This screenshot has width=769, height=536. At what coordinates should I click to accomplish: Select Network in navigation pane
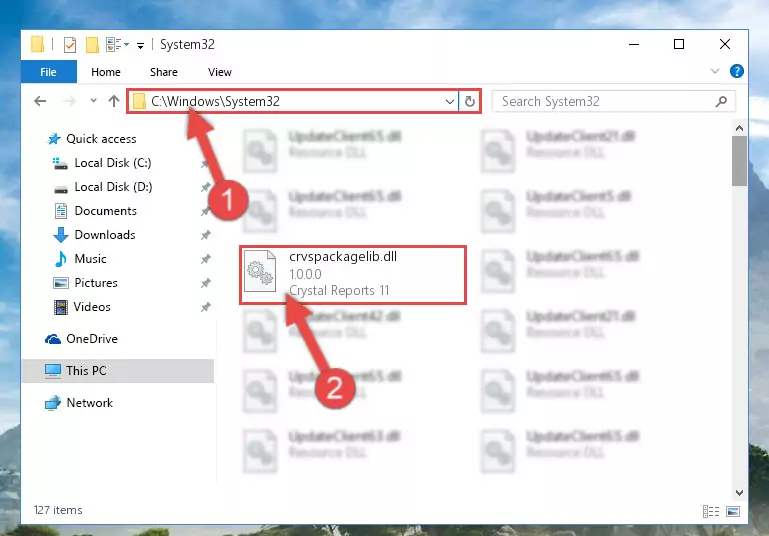pyautogui.click(x=89, y=403)
